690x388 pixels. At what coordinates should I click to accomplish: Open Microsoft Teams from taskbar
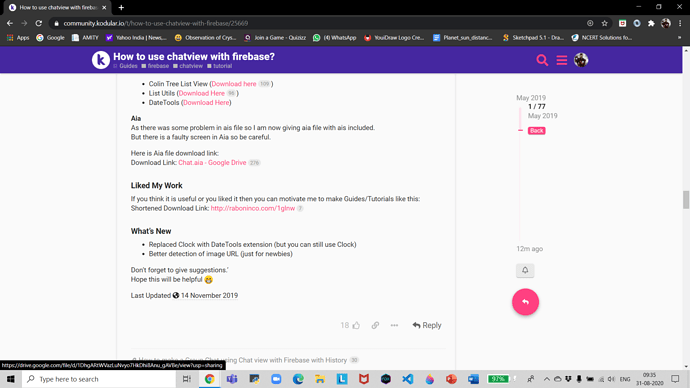point(232,379)
